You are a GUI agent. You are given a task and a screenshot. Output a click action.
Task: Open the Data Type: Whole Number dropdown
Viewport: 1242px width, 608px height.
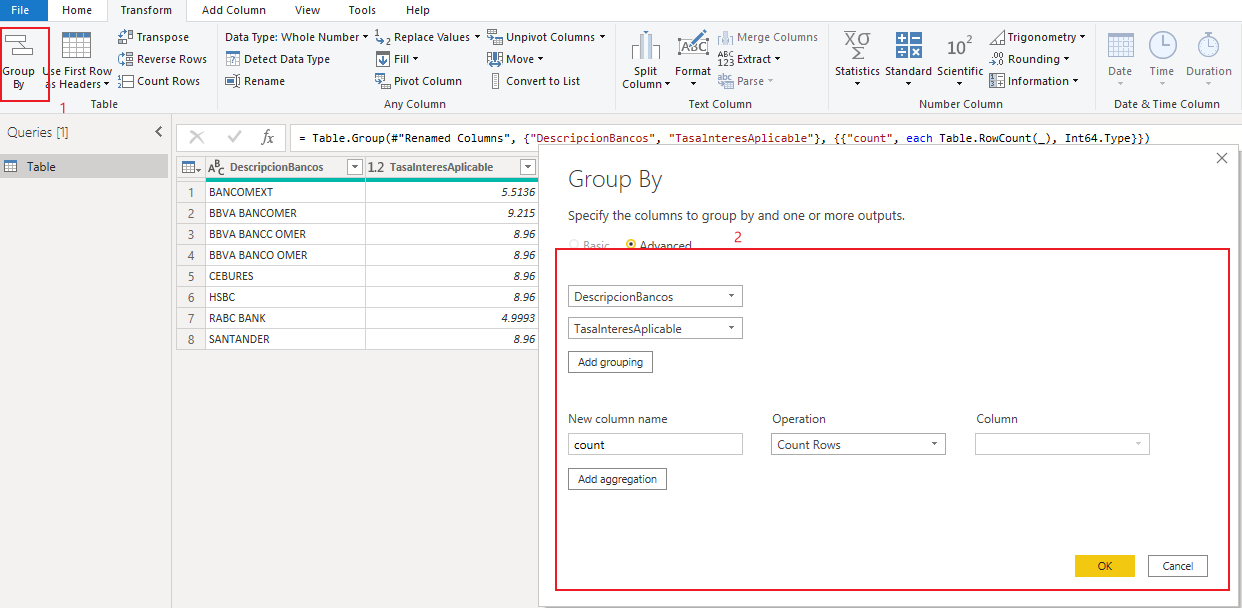296,37
